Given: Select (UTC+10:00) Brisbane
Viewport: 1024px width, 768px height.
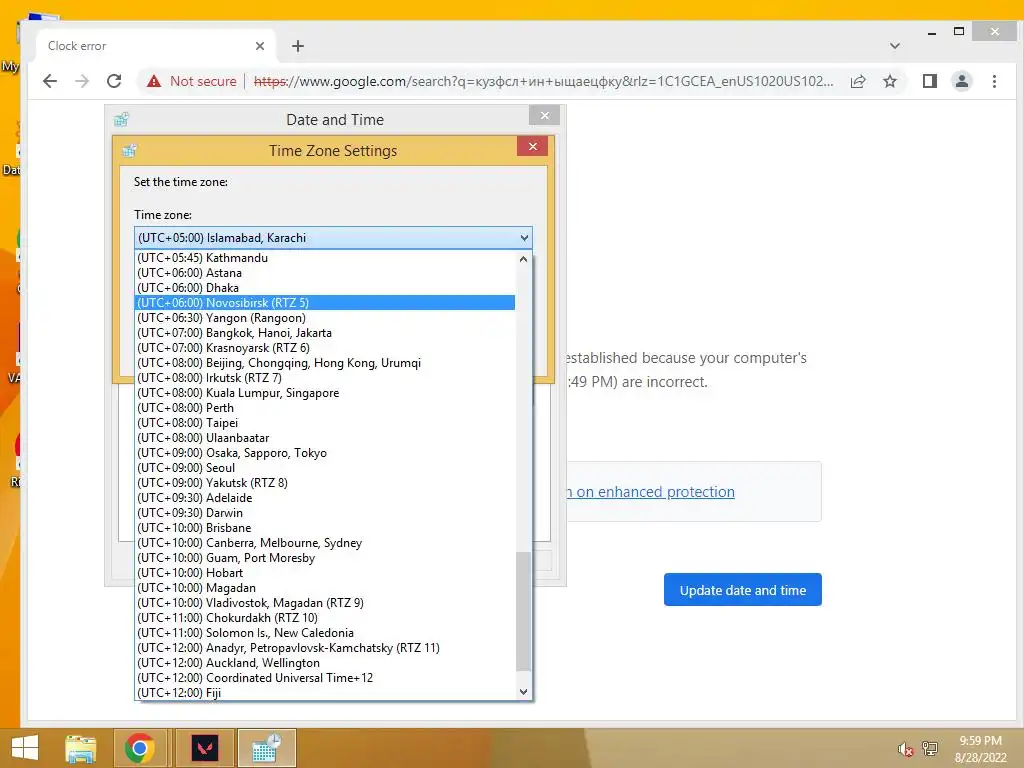Looking at the screenshot, I should (x=325, y=528).
